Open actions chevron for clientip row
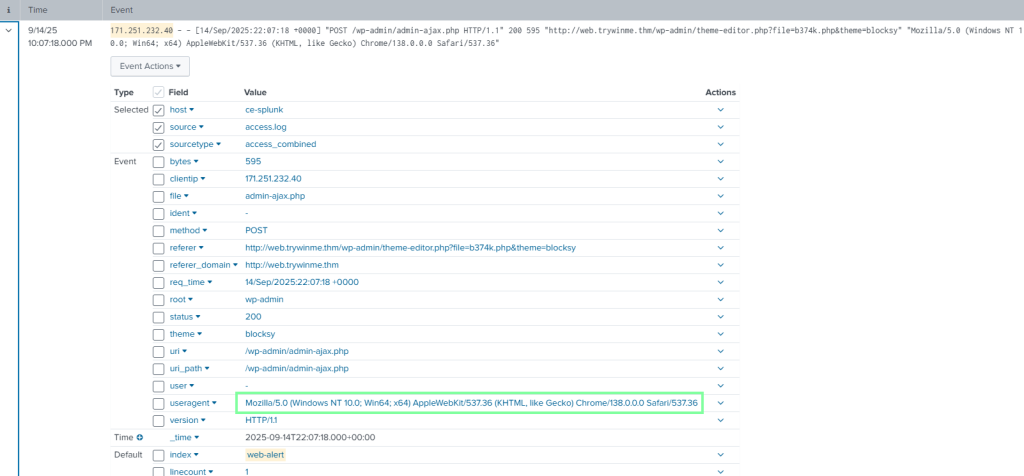 click(720, 178)
